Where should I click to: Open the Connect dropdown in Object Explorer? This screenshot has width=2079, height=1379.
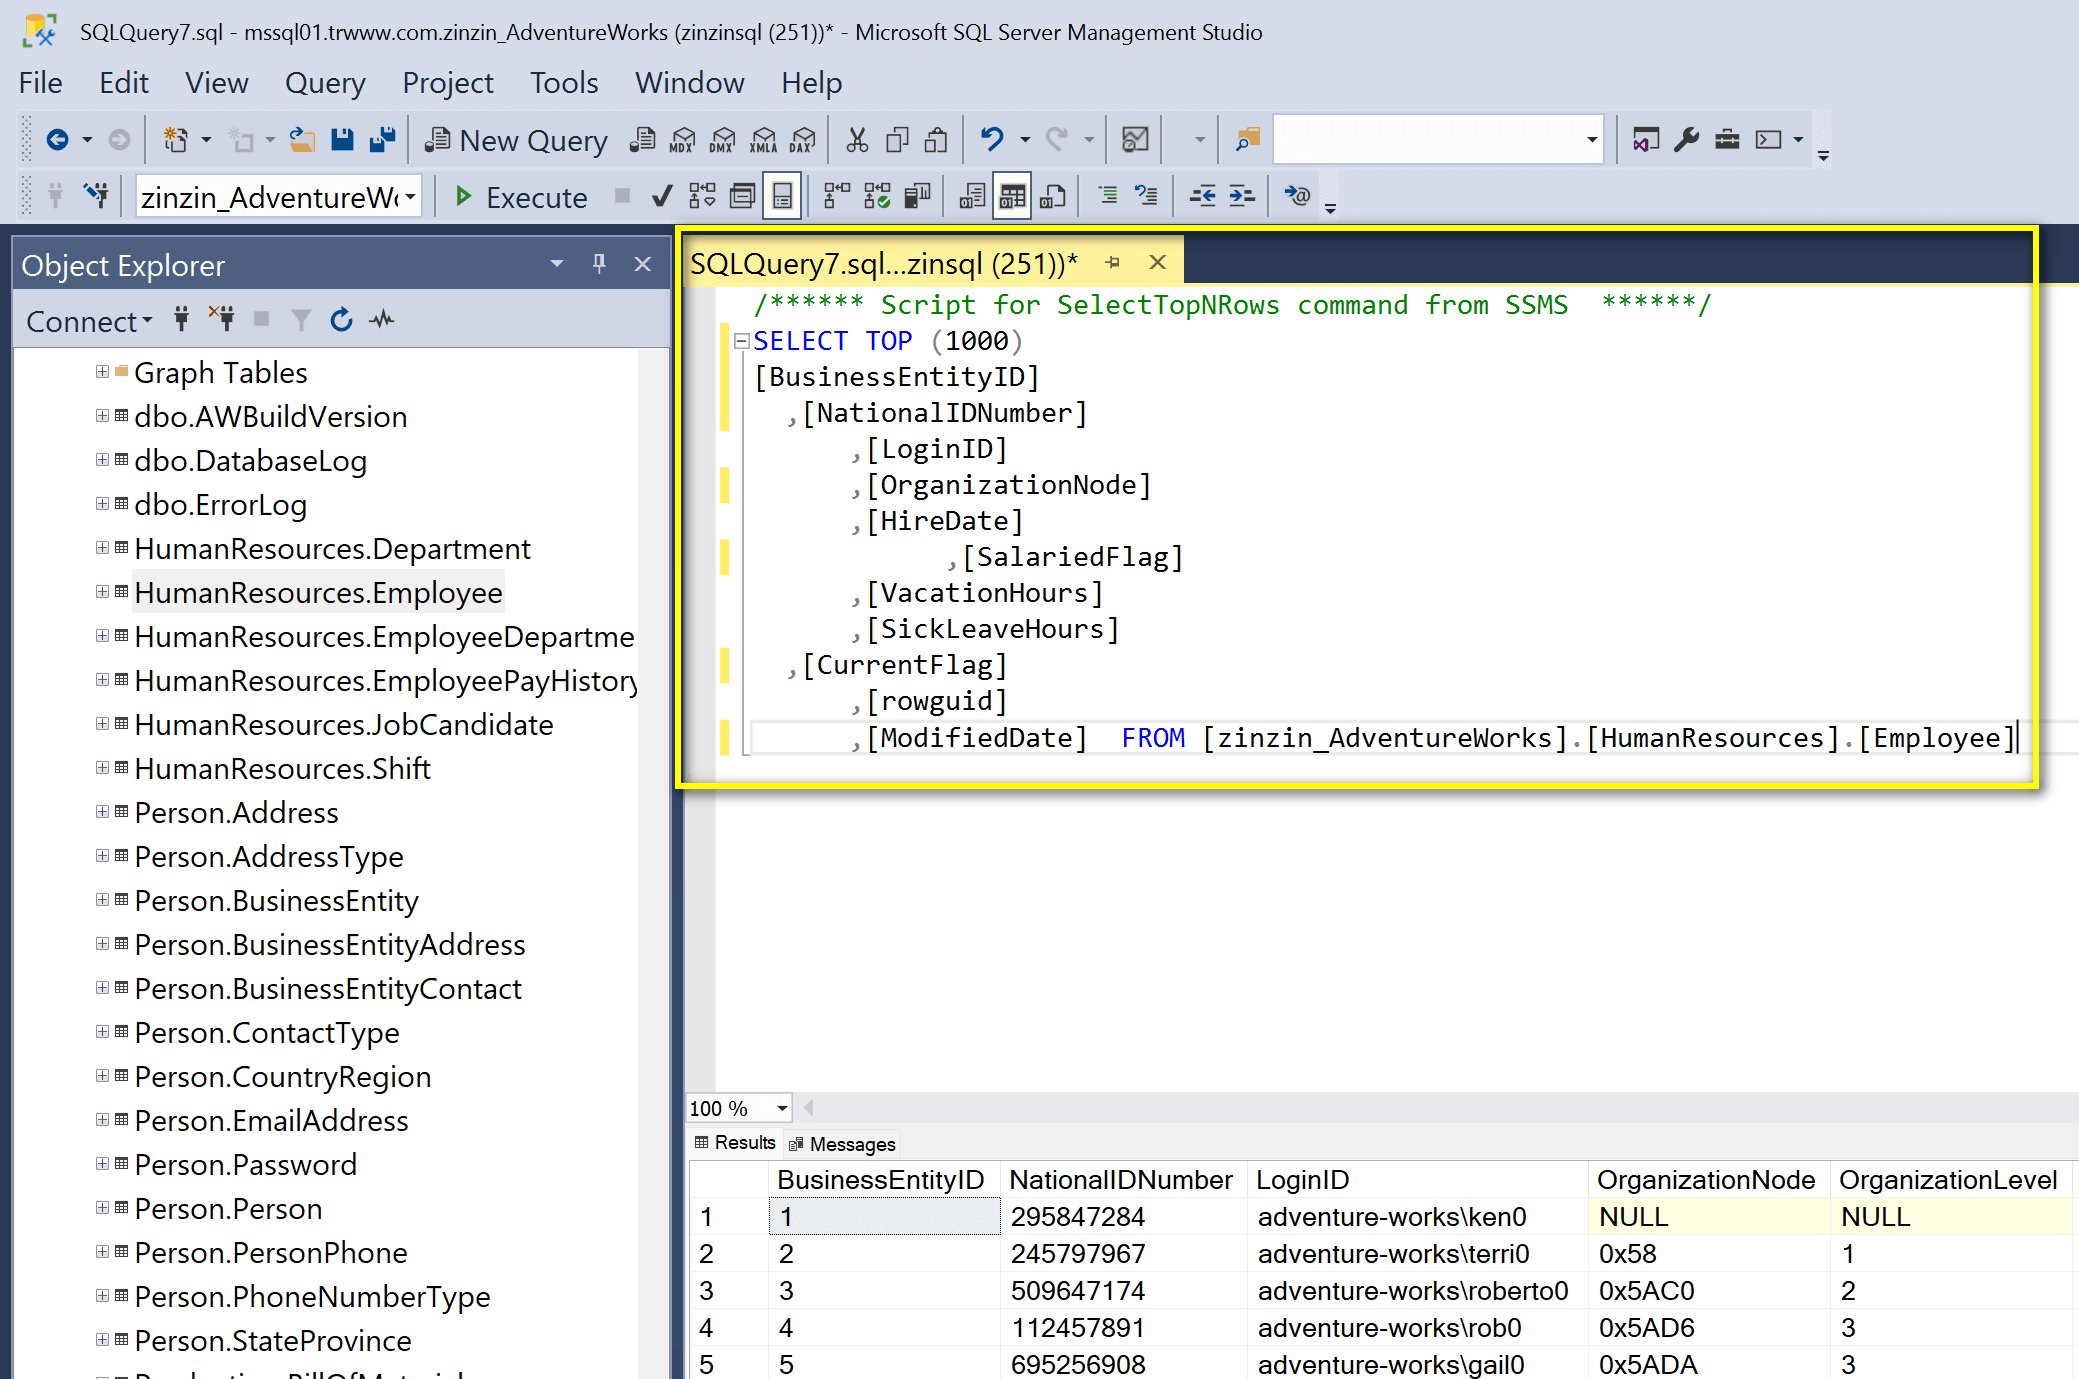89,321
